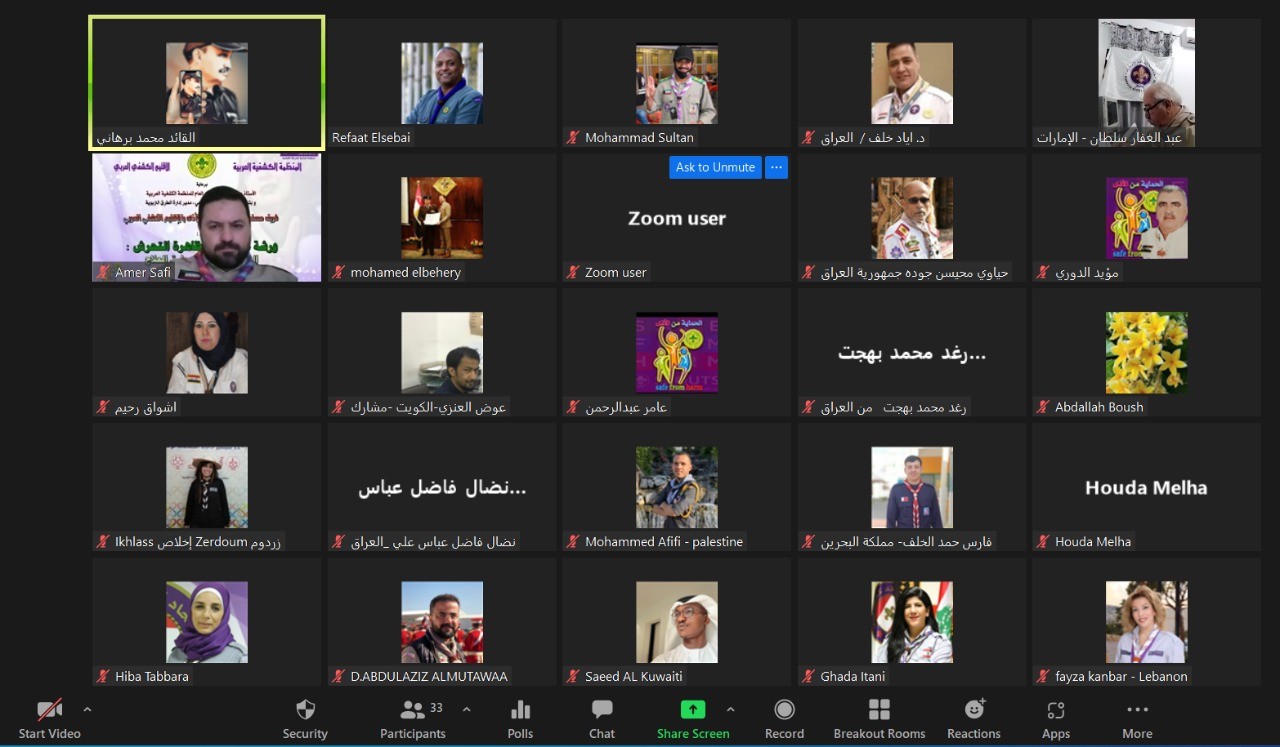Start recording with the Record icon
The width and height of the screenshot is (1280, 747).
784,710
